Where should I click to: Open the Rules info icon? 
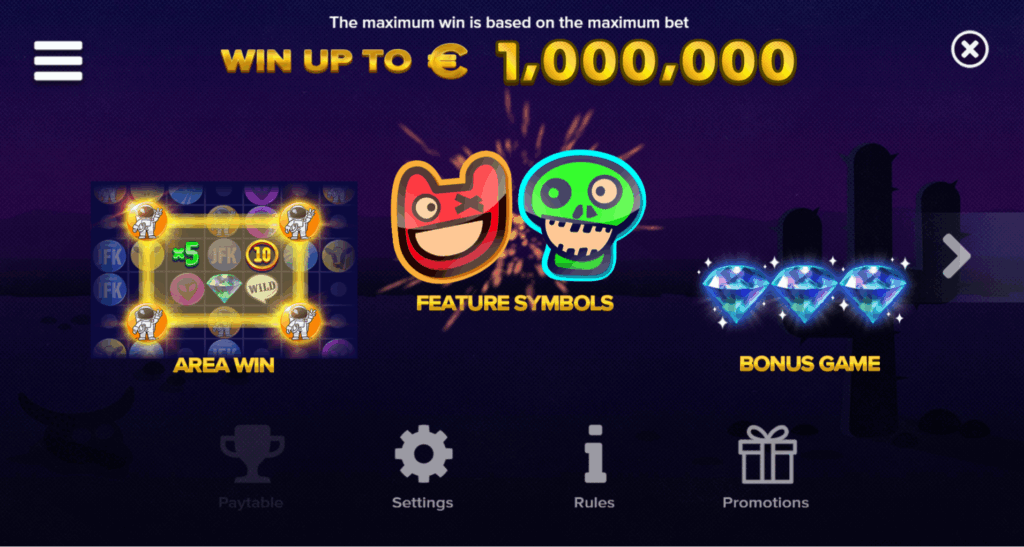tap(594, 454)
